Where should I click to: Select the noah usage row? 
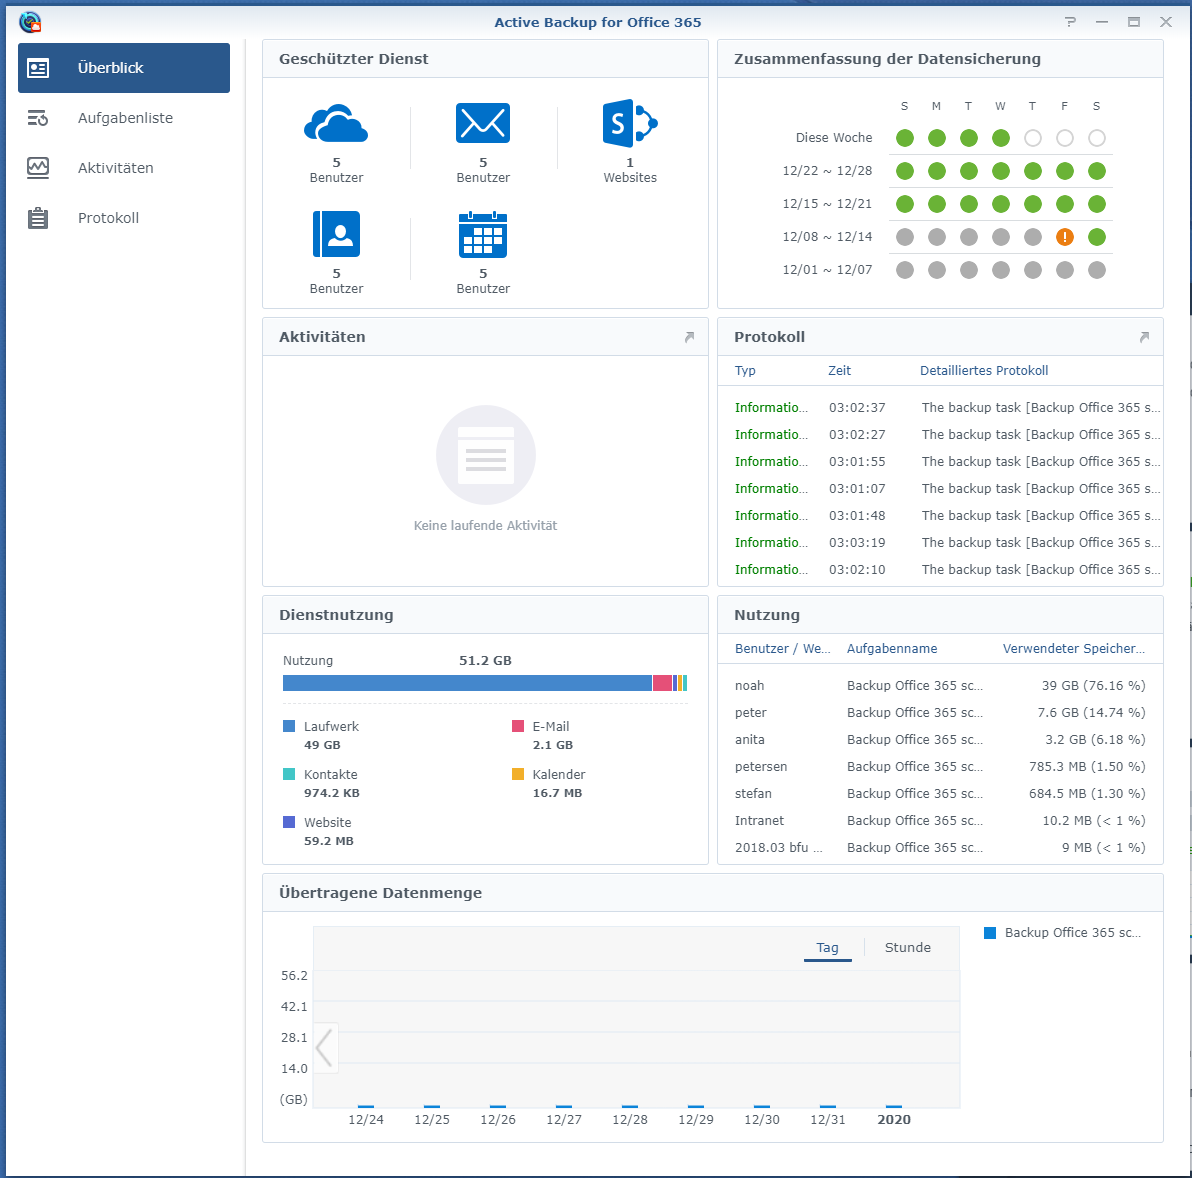(x=940, y=686)
